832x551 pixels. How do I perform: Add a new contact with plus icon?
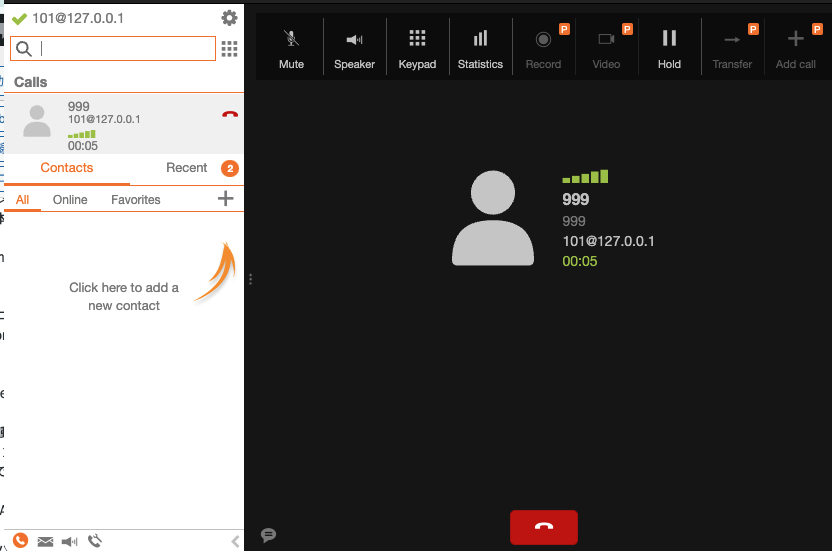(226, 199)
